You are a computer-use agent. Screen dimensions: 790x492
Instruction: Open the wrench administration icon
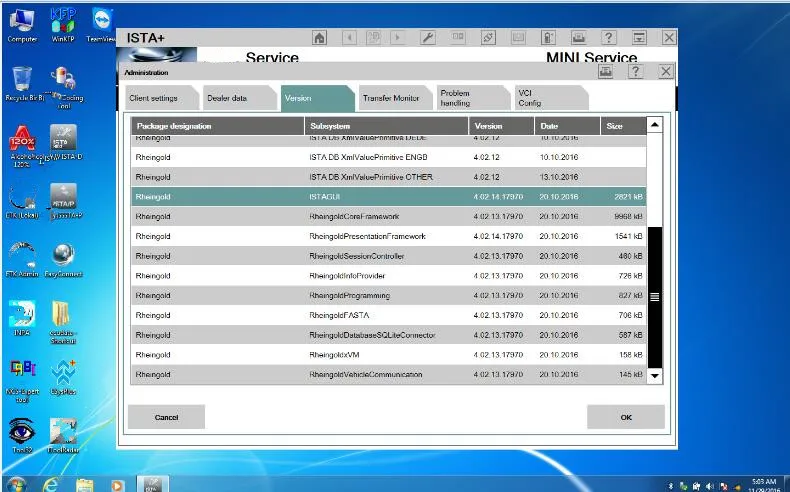[x=427, y=38]
